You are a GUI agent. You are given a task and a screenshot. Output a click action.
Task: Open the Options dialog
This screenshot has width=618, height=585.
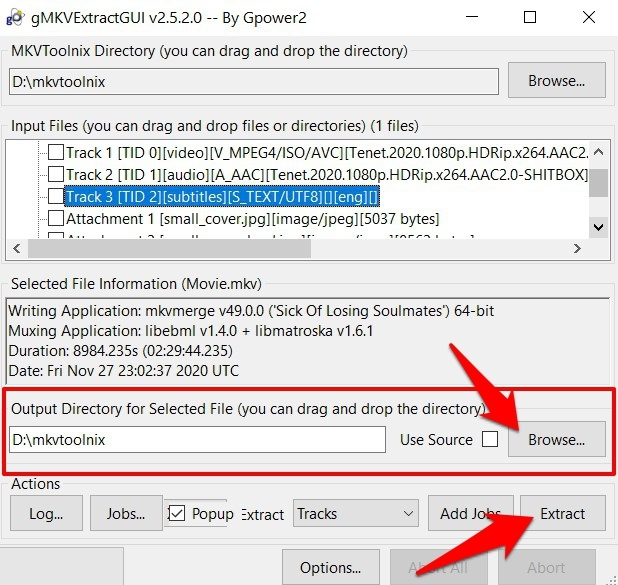pyautogui.click(x=331, y=567)
